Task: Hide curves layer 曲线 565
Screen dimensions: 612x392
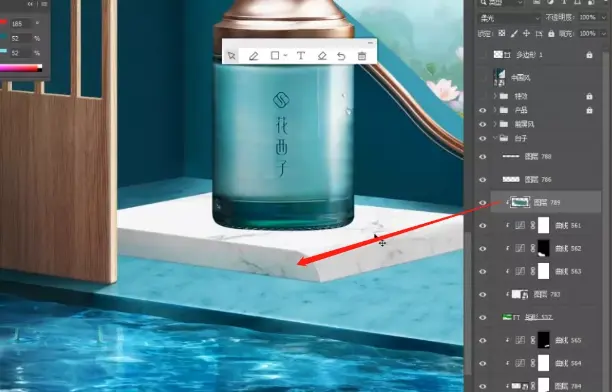Action: (483, 340)
